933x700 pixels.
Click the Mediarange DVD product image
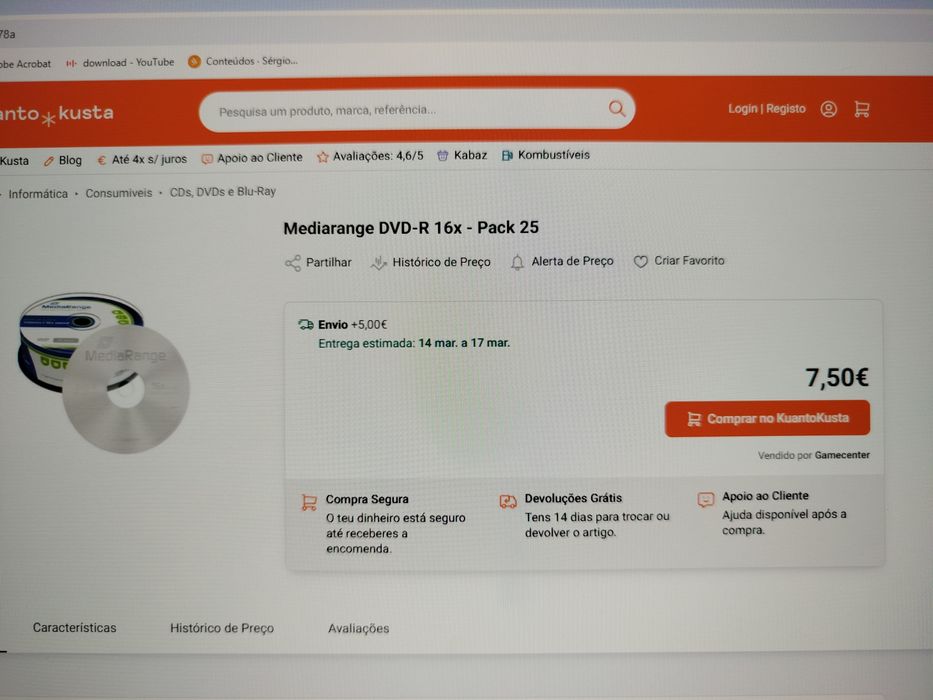tap(104, 373)
